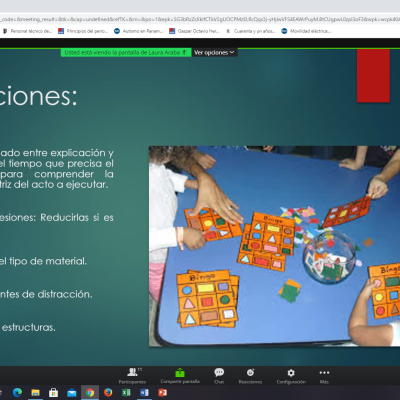This screenshot has height=400, width=400.
Task: Open PowerPoint from the taskbar
Action: pos(162,393)
